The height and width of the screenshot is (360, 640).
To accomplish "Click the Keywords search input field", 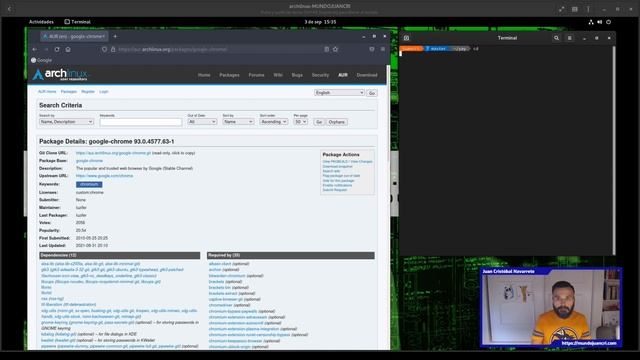I will [141, 122].
